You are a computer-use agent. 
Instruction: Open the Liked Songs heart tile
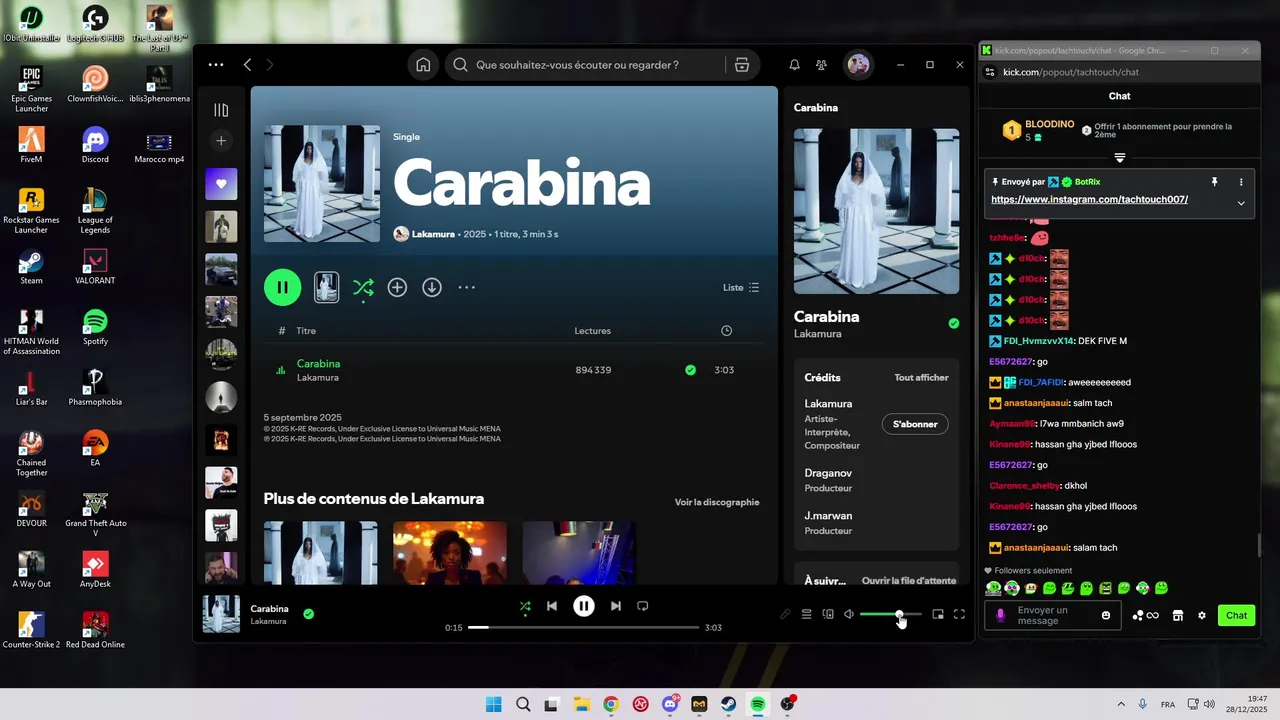tap(221, 184)
